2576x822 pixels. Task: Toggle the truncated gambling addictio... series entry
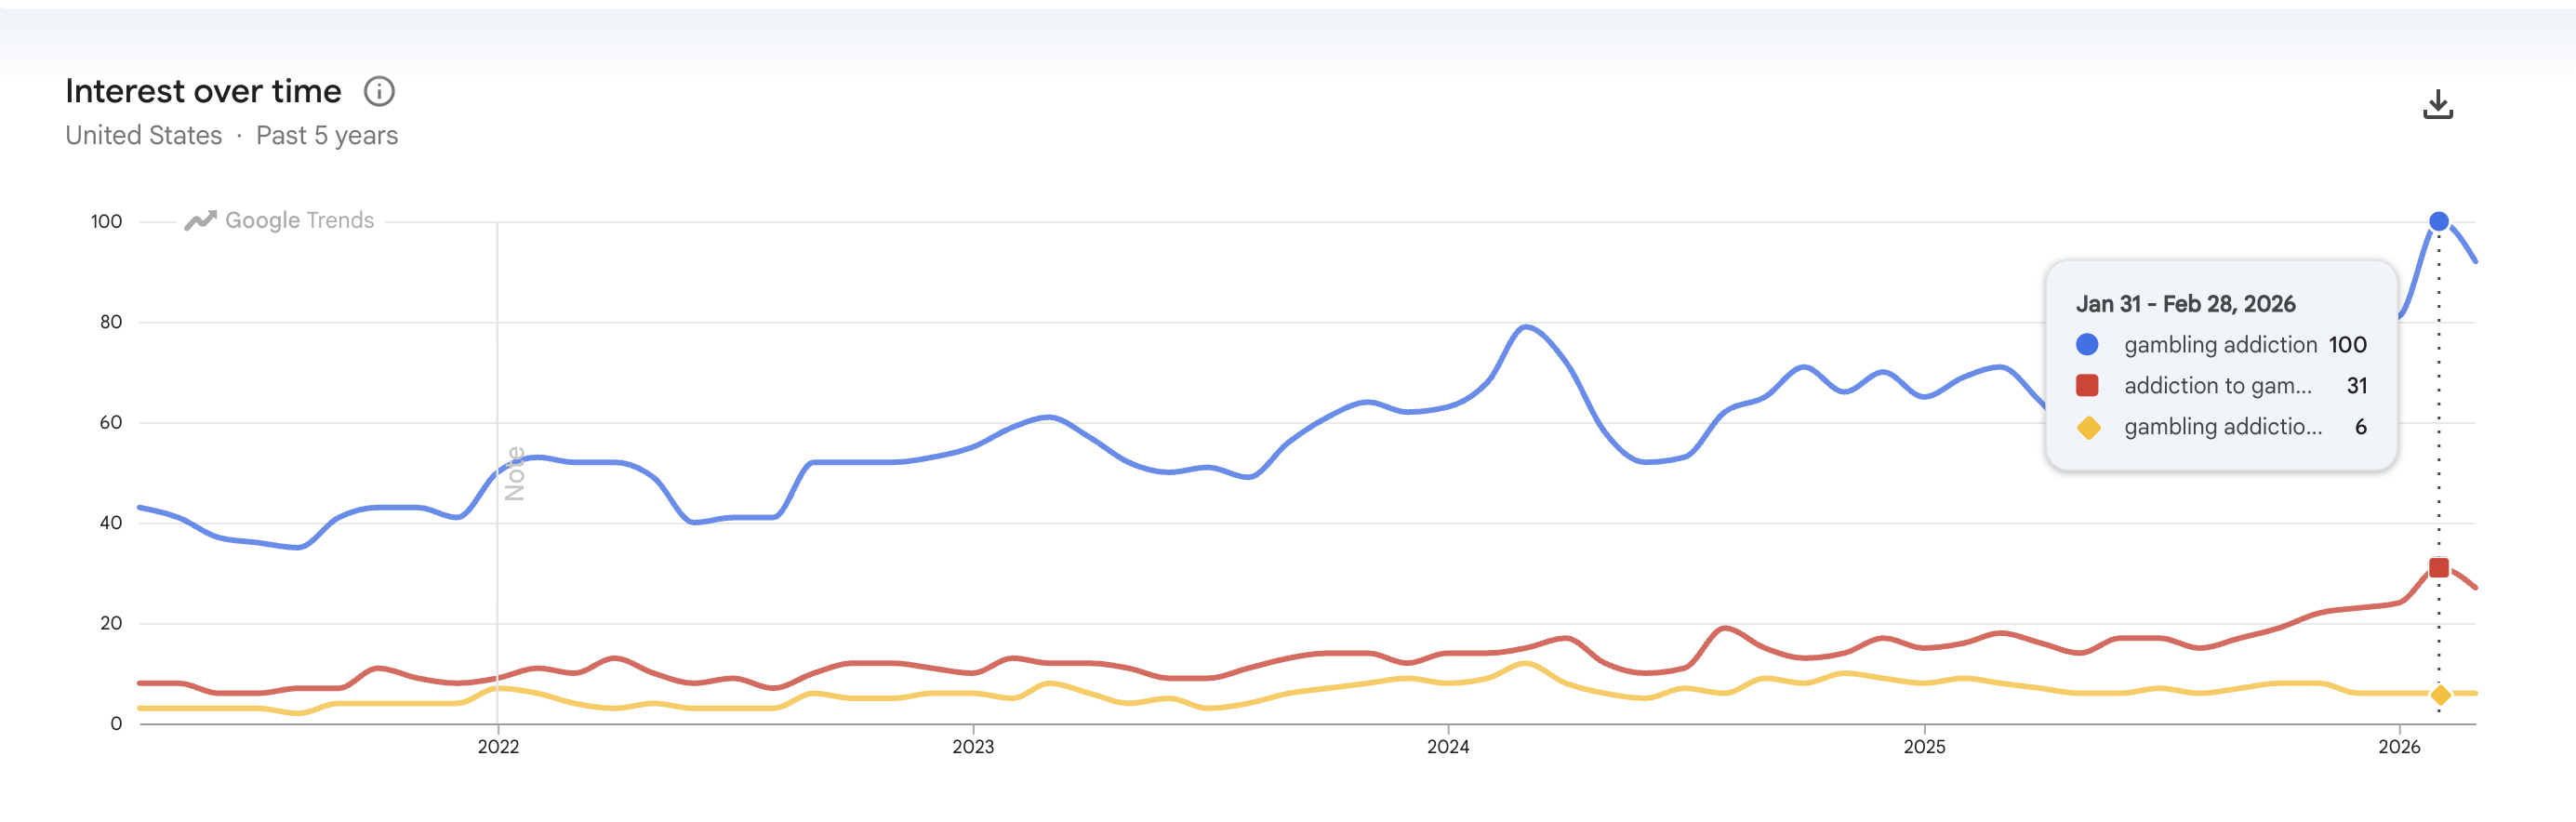click(x=2222, y=426)
